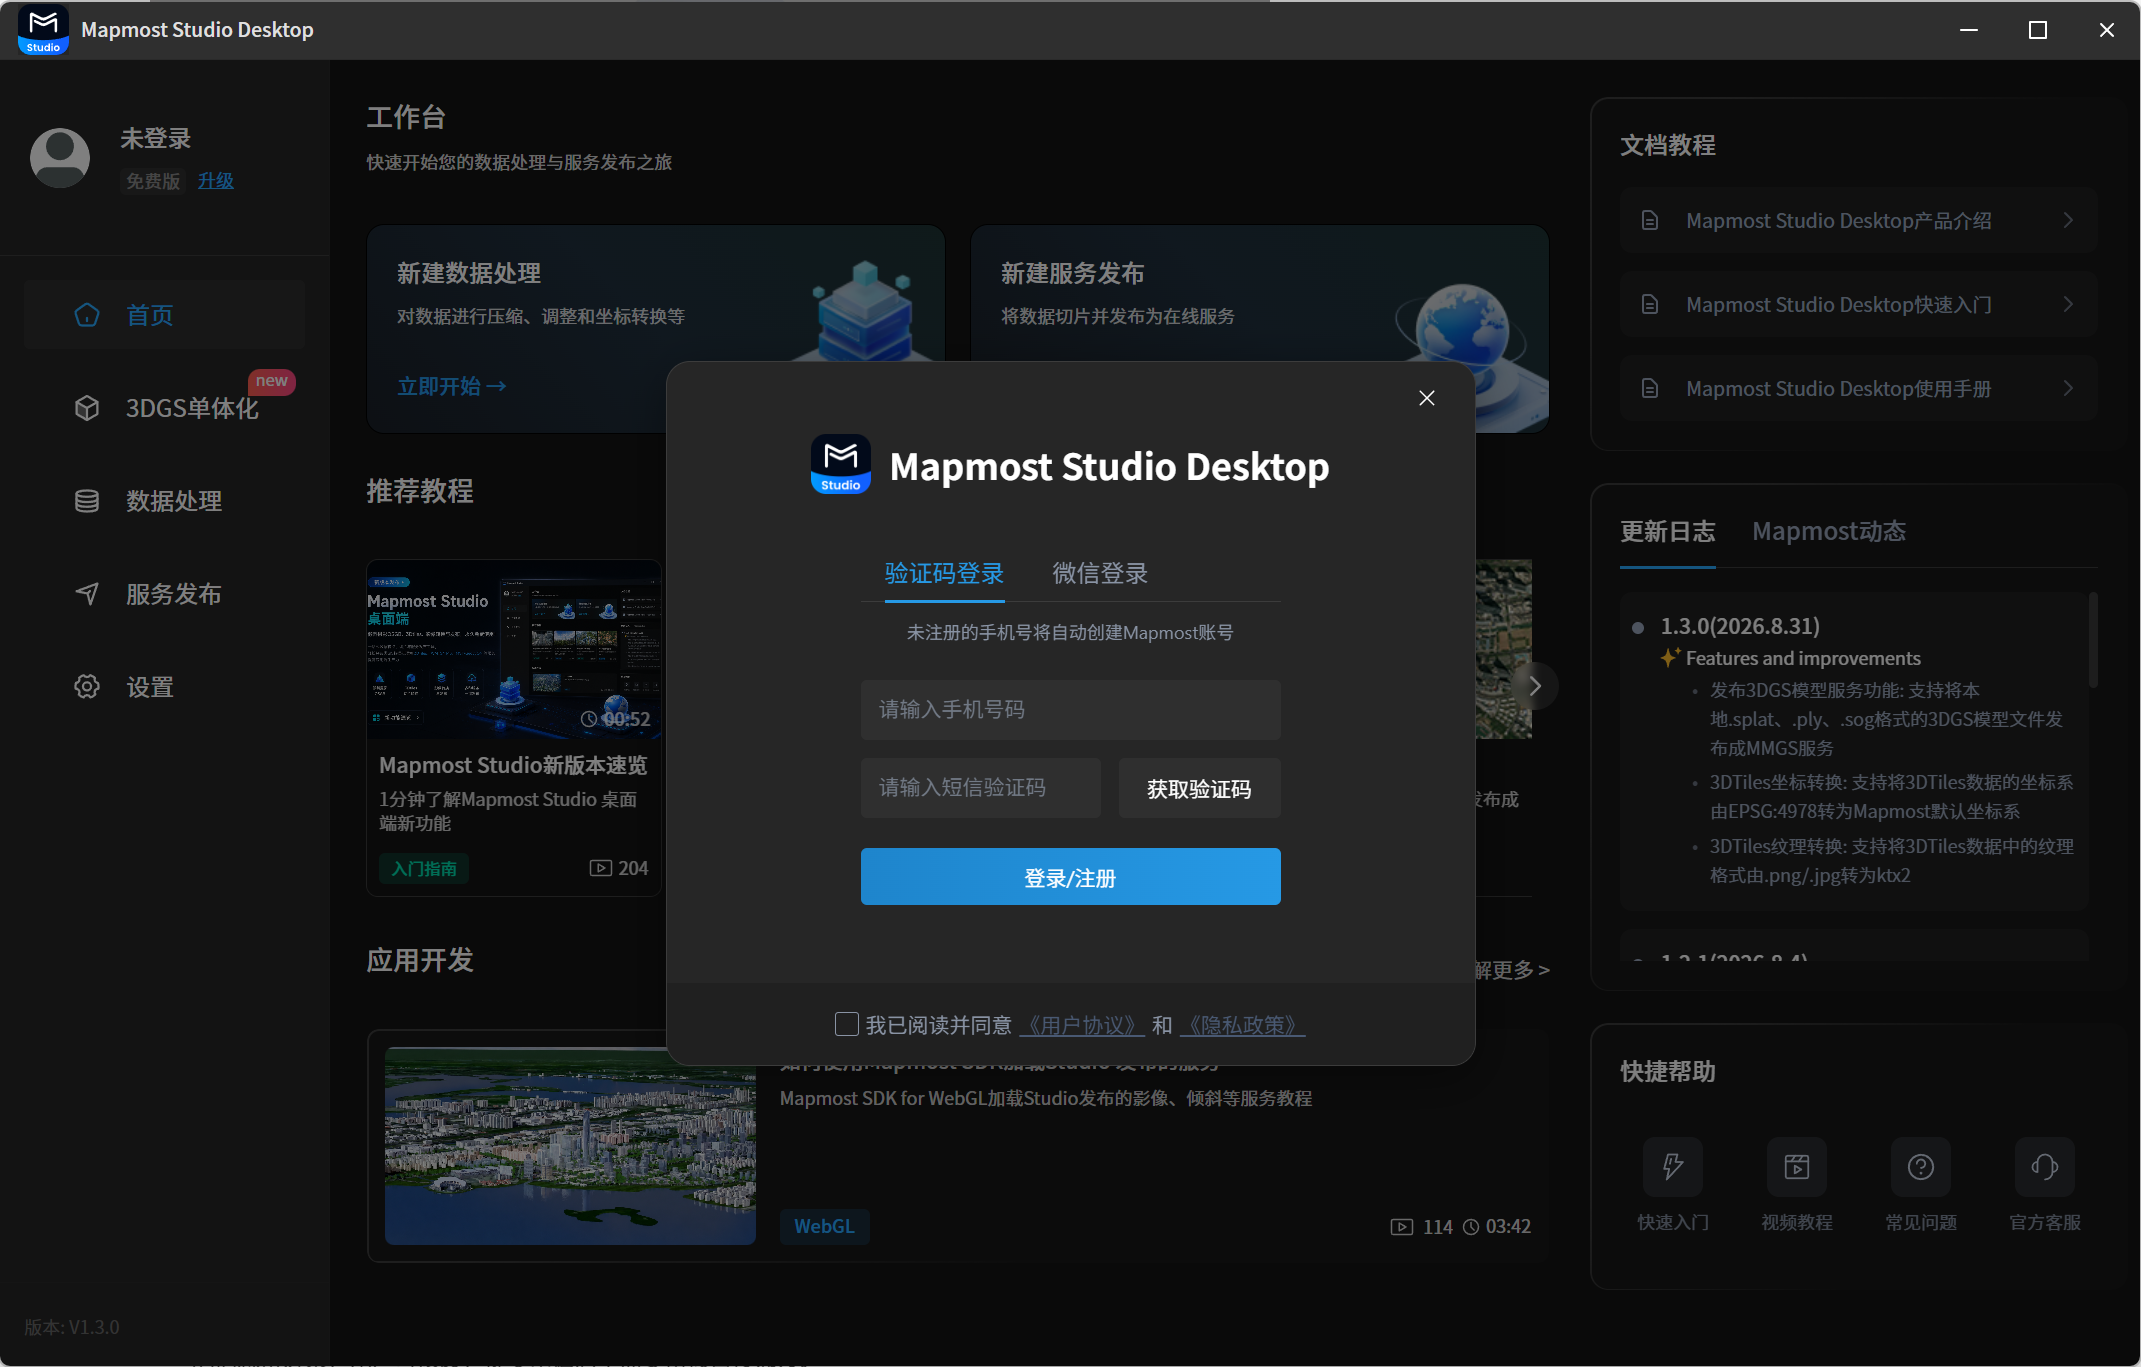Select the 更新日志 tab
Screen dimensions: 2141x1367
pyautogui.click(x=1667, y=531)
